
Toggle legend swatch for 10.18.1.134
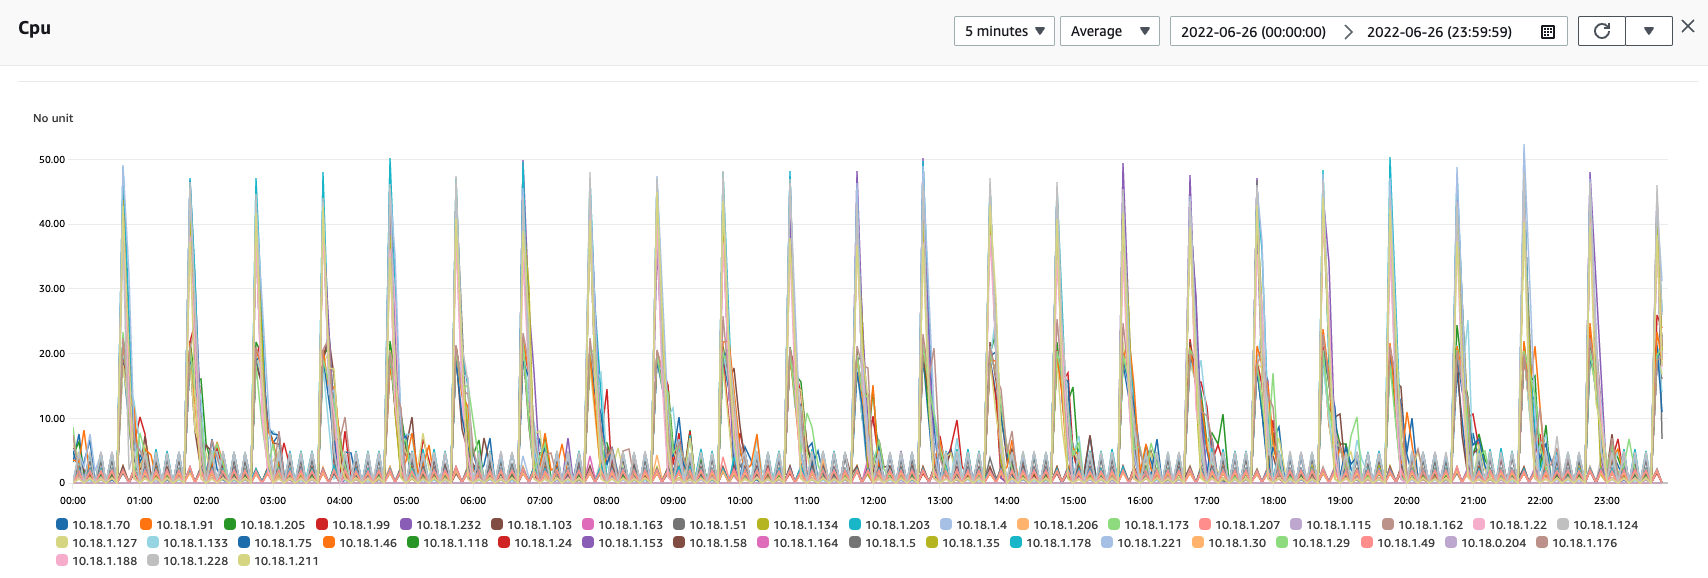click(763, 524)
